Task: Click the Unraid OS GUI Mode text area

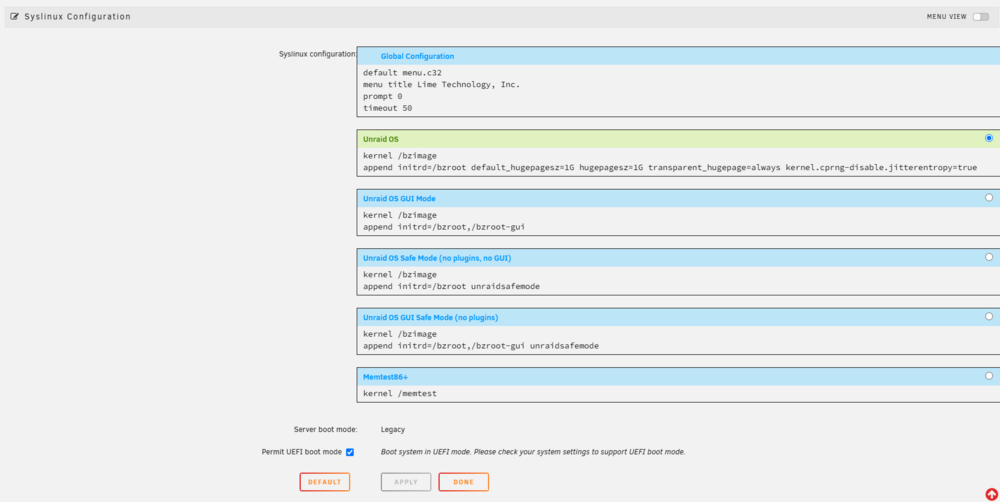Action: coord(679,221)
